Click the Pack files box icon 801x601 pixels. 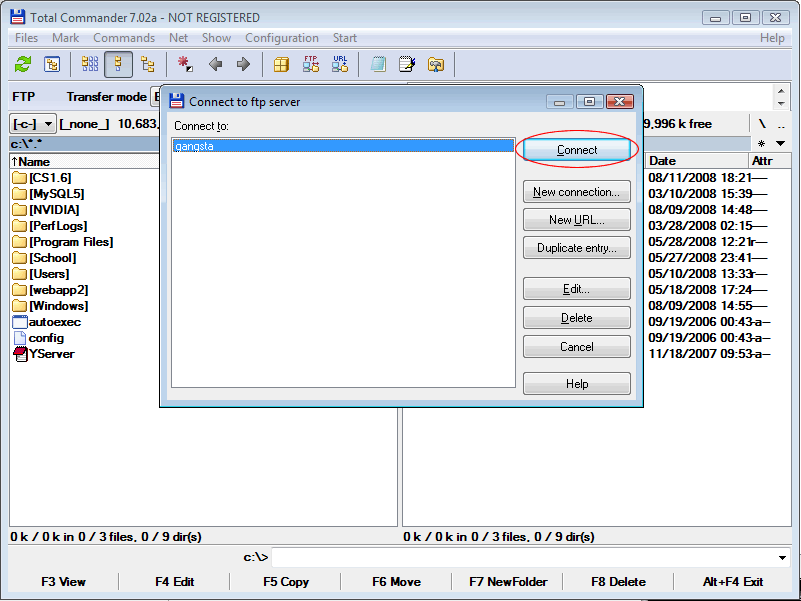(282, 64)
